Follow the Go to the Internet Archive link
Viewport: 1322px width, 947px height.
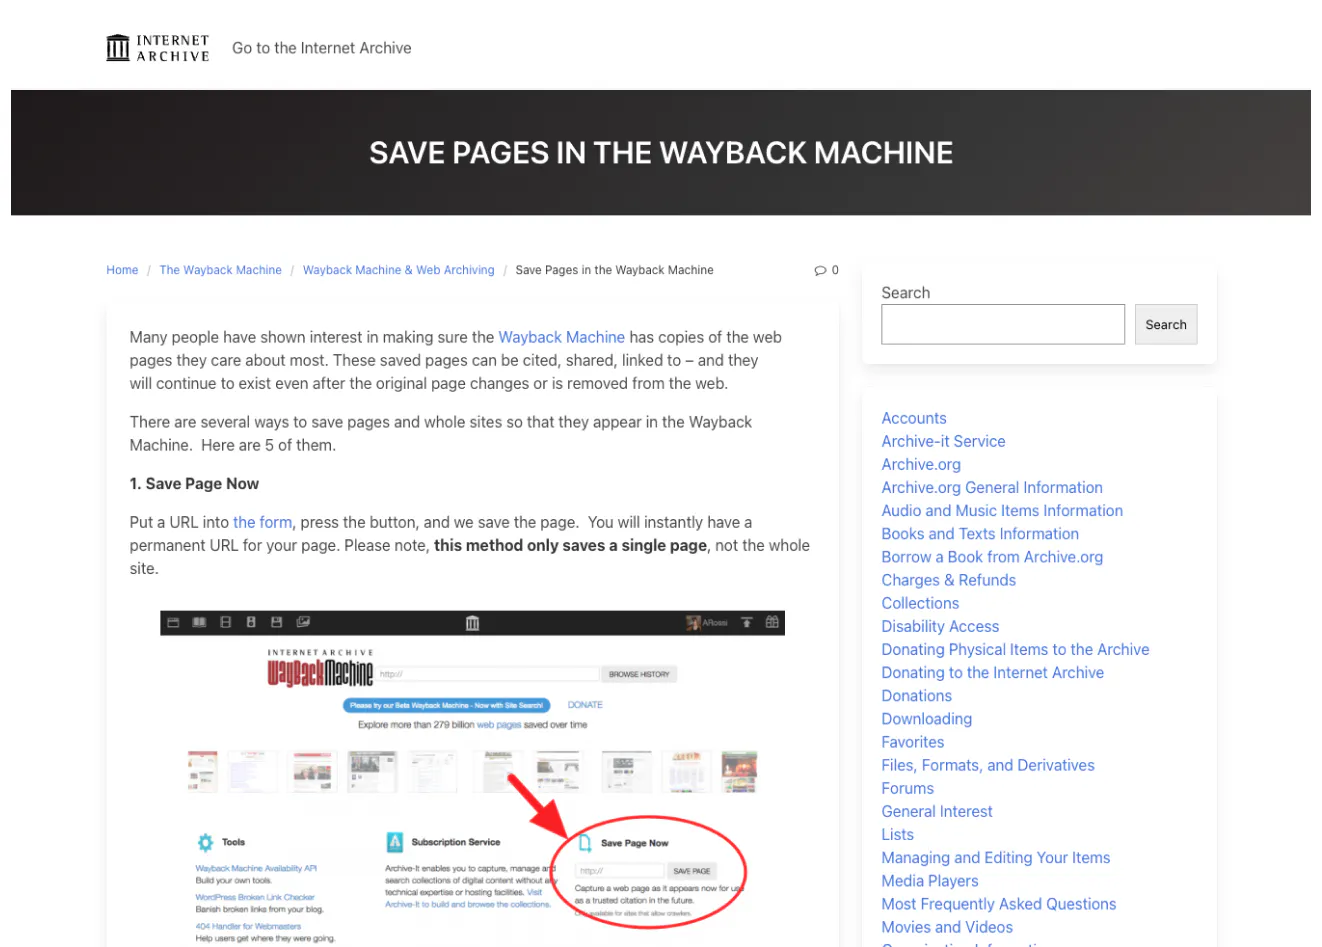tap(322, 48)
